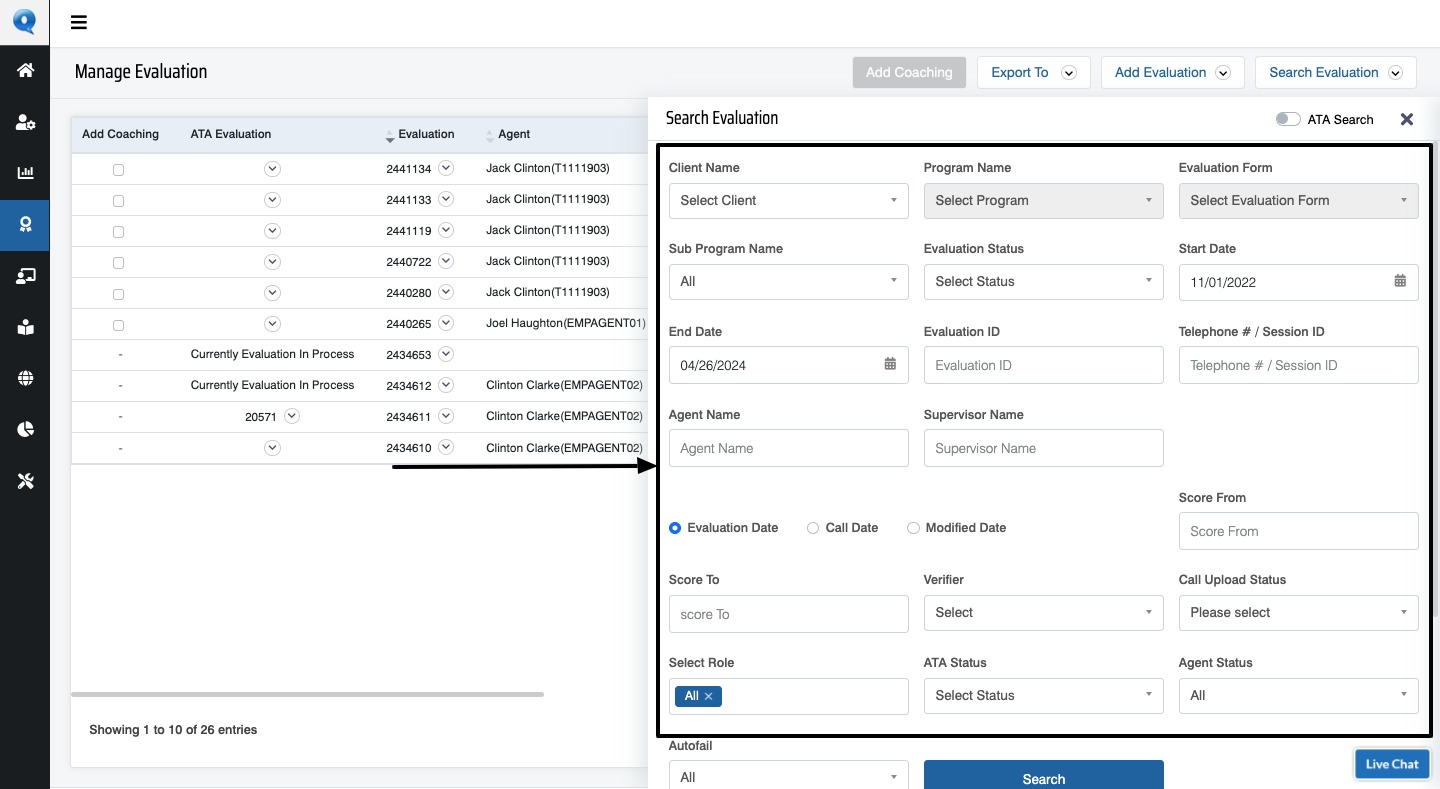Select the Call Date radio button

[x=813, y=528]
